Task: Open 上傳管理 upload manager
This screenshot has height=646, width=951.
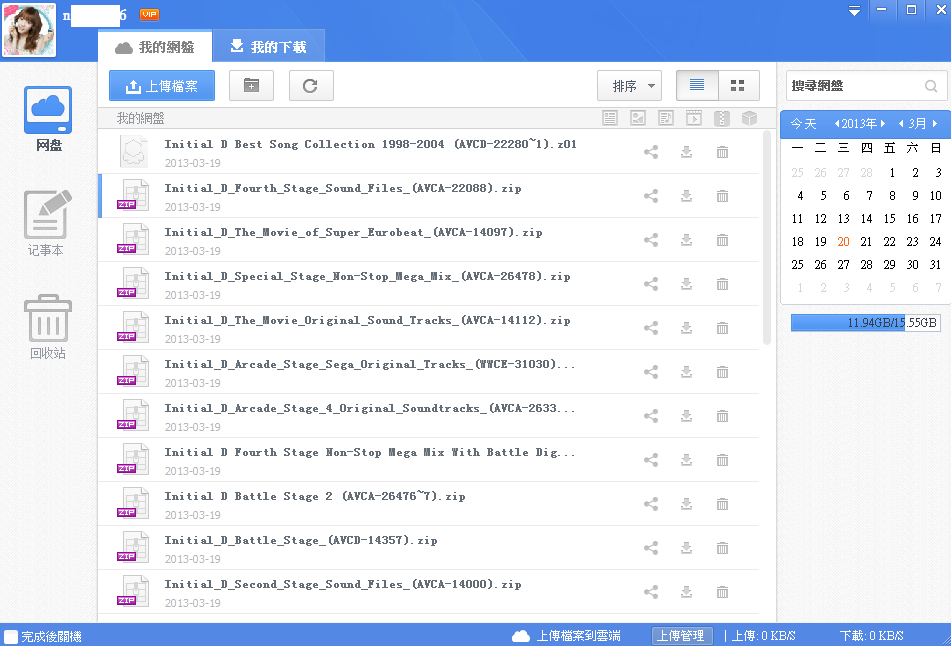Action: 682,636
